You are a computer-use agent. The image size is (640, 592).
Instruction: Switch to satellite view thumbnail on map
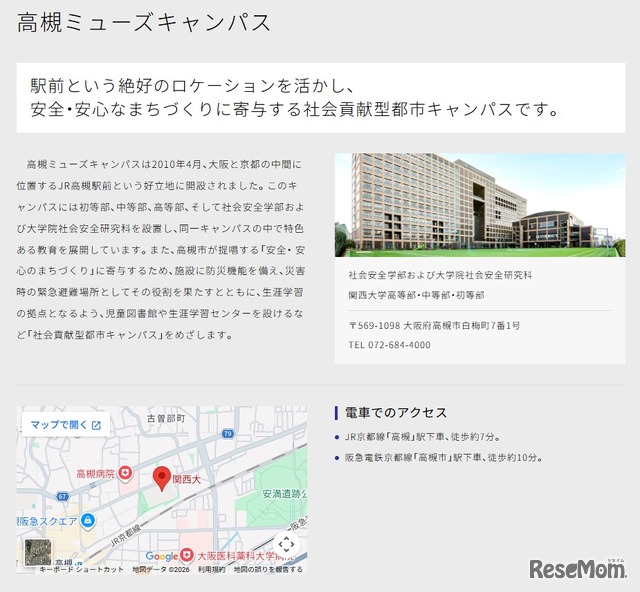pos(38,552)
